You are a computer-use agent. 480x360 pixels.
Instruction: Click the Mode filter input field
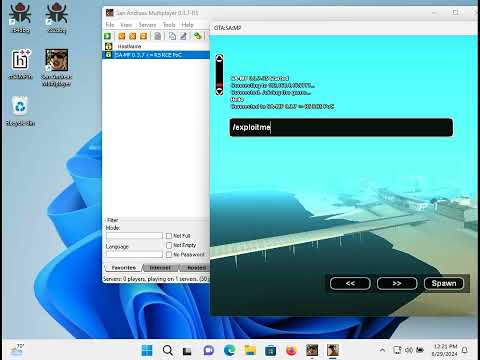coord(134,235)
